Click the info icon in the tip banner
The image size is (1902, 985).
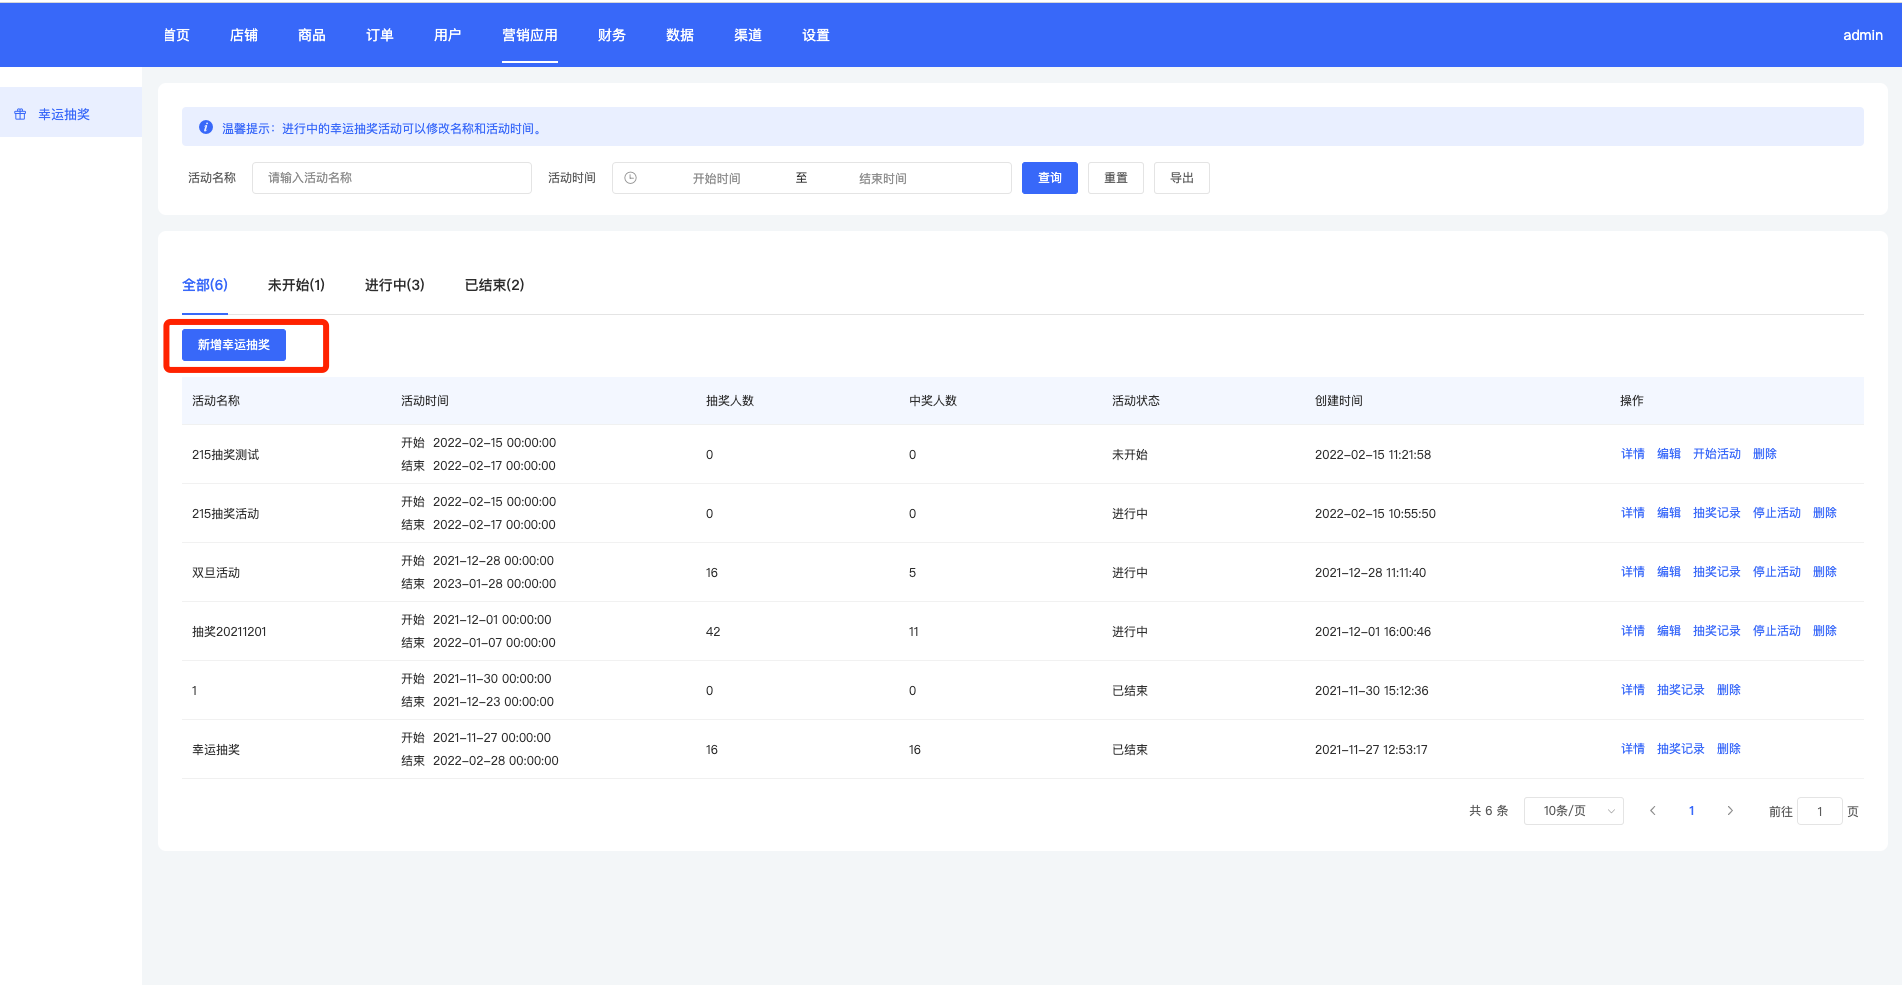[x=206, y=127]
